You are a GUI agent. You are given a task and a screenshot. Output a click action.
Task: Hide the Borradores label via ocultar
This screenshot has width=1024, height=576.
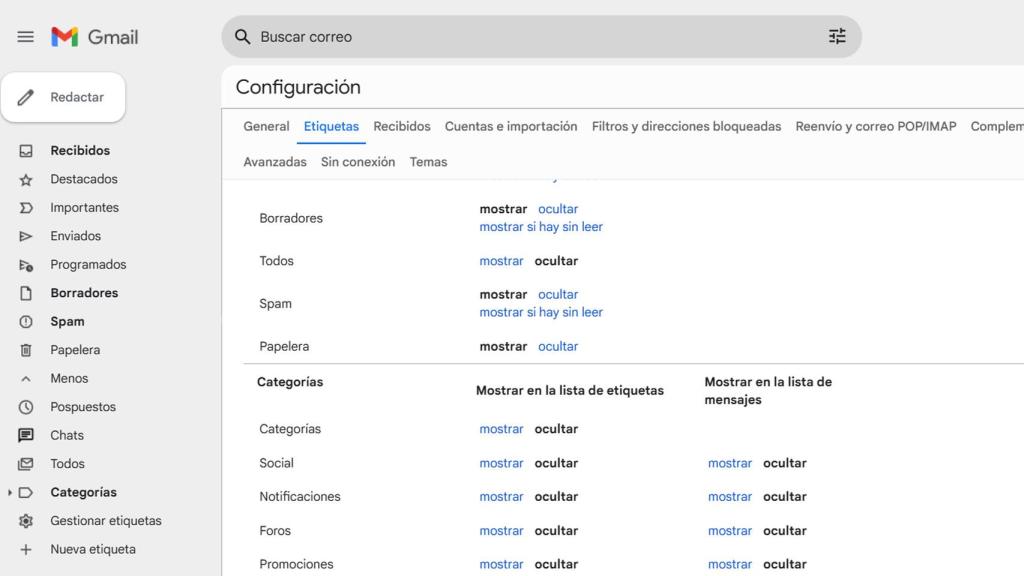pyautogui.click(x=558, y=209)
